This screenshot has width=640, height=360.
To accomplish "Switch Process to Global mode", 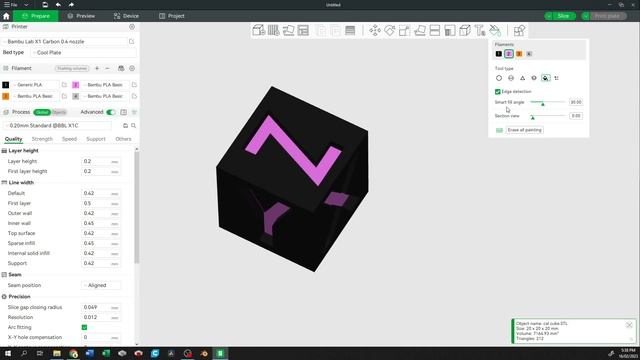I will pyautogui.click(x=42, y=112).
